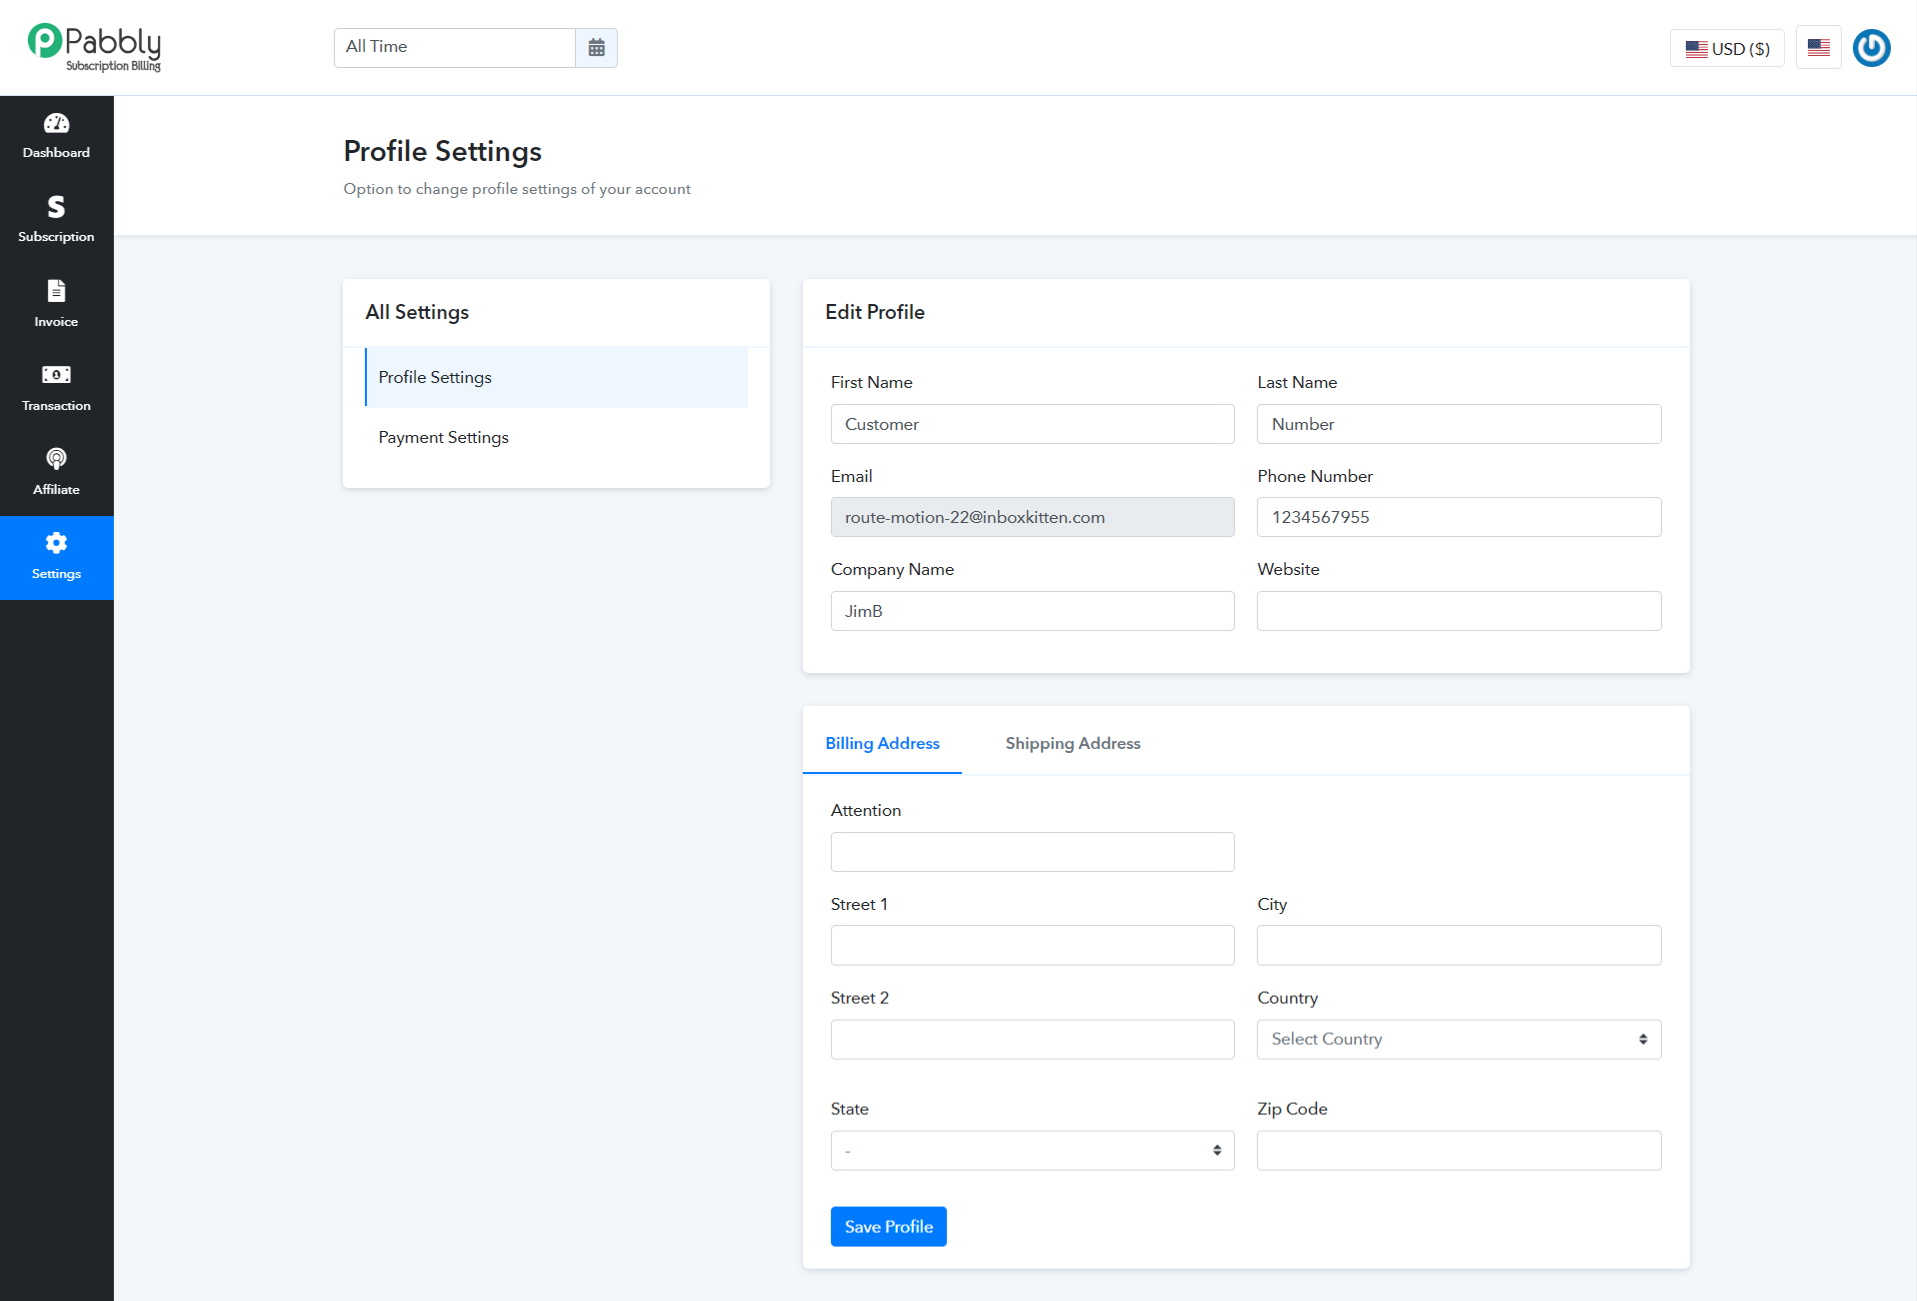Click the Settings gear icon

click(56, 543)
